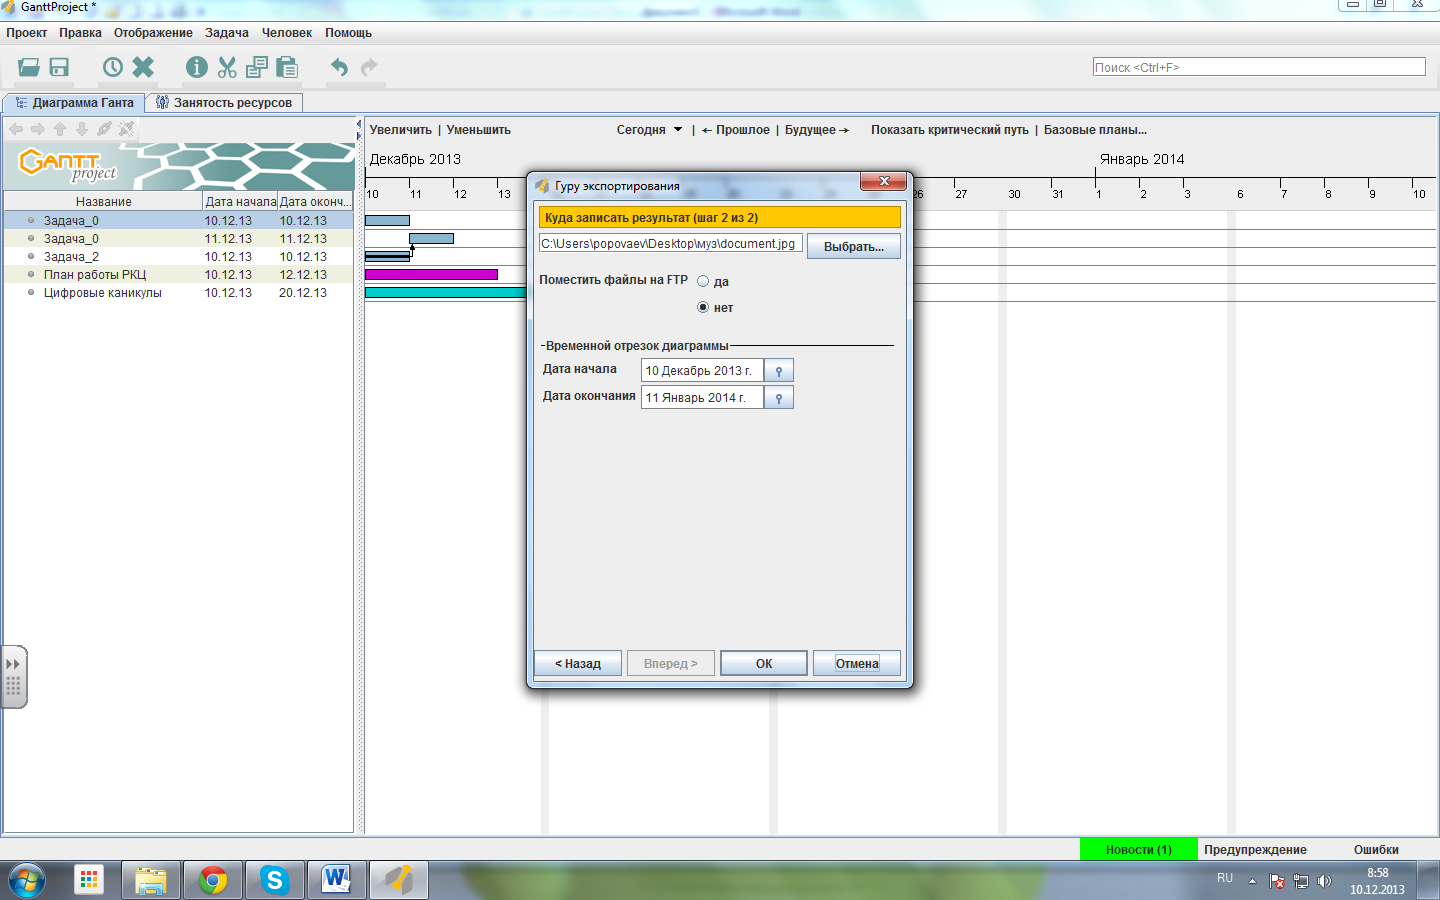Click the Увеличить zoom link
The height and width of the screenshot is (900, 1440).
coord(401,130)
